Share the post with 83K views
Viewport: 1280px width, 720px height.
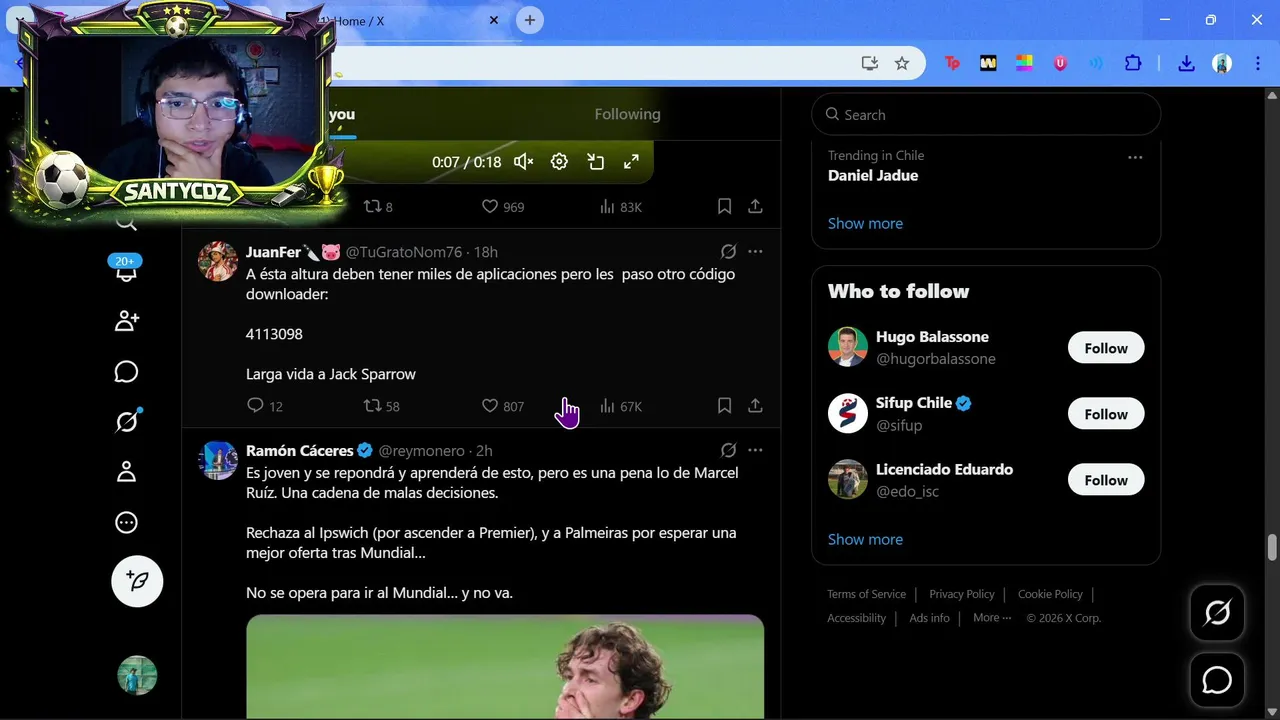coord(755,206)
